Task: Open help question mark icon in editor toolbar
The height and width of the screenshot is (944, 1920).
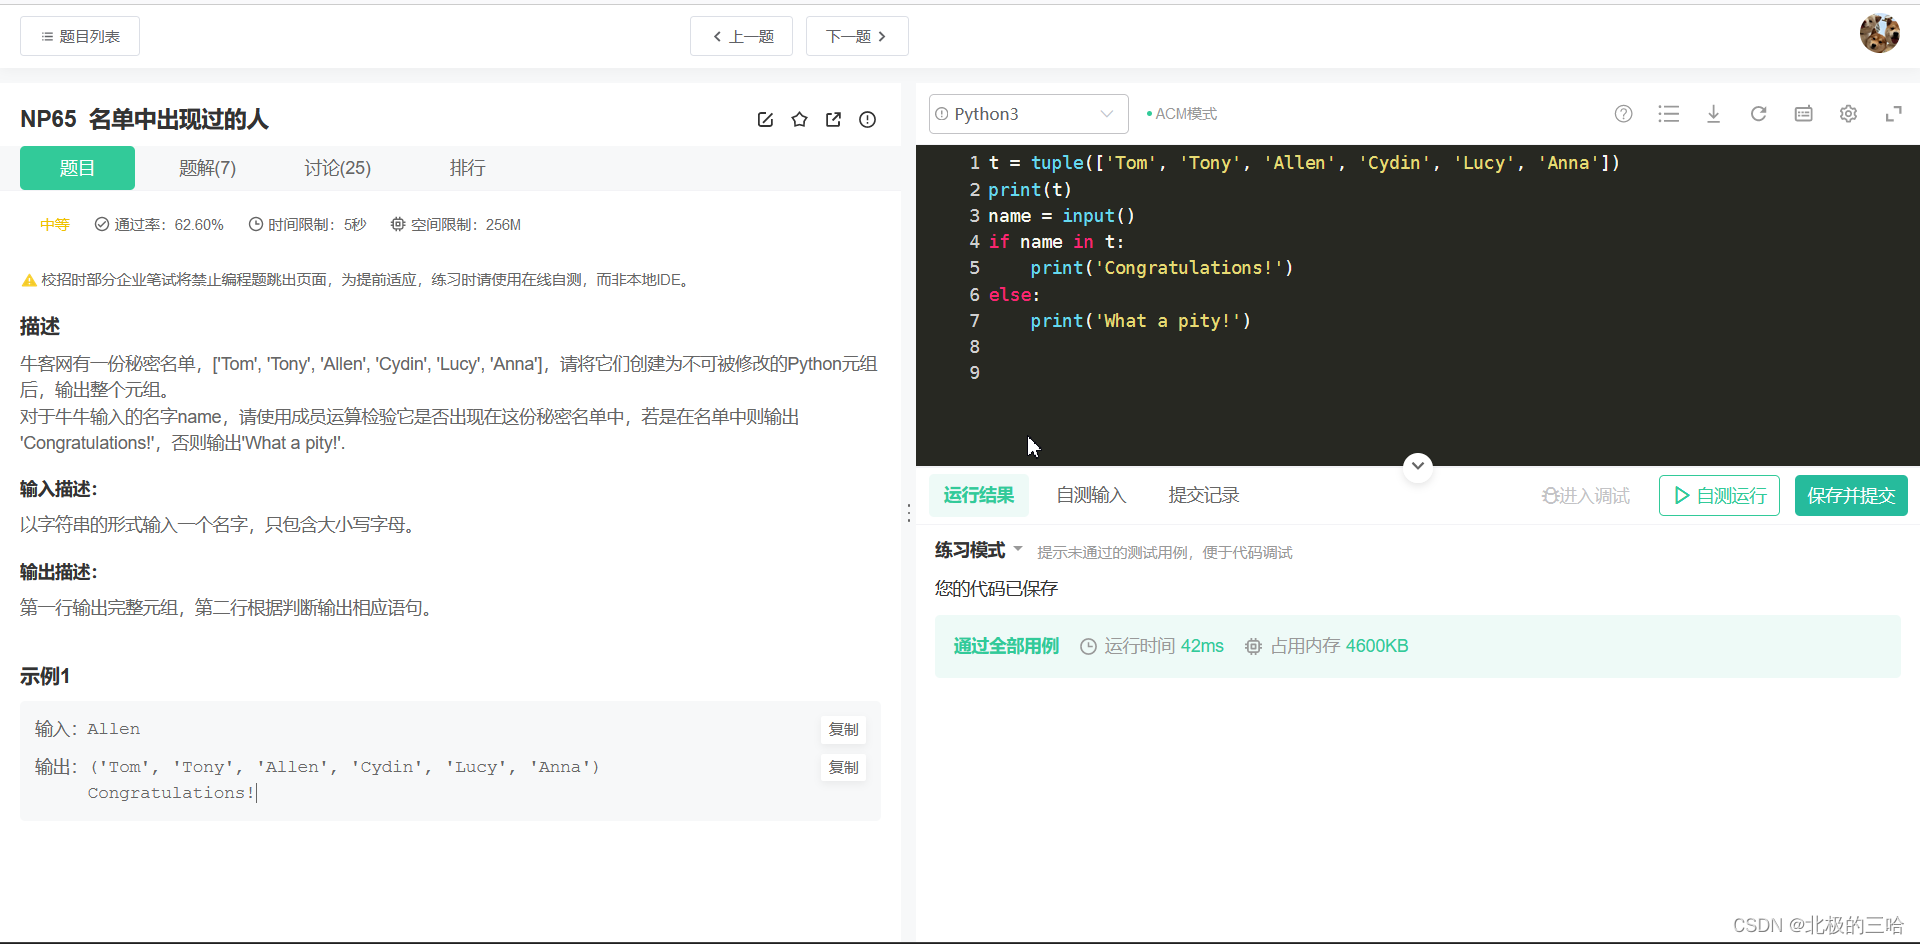Action: pyautogui.click(x=1623, y=114)
